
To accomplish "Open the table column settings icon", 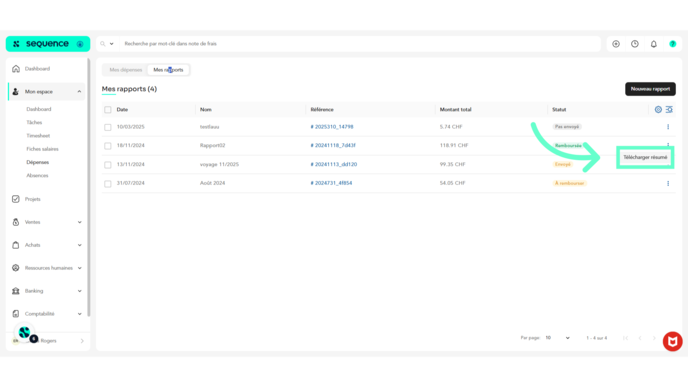I will coord(658,110).
